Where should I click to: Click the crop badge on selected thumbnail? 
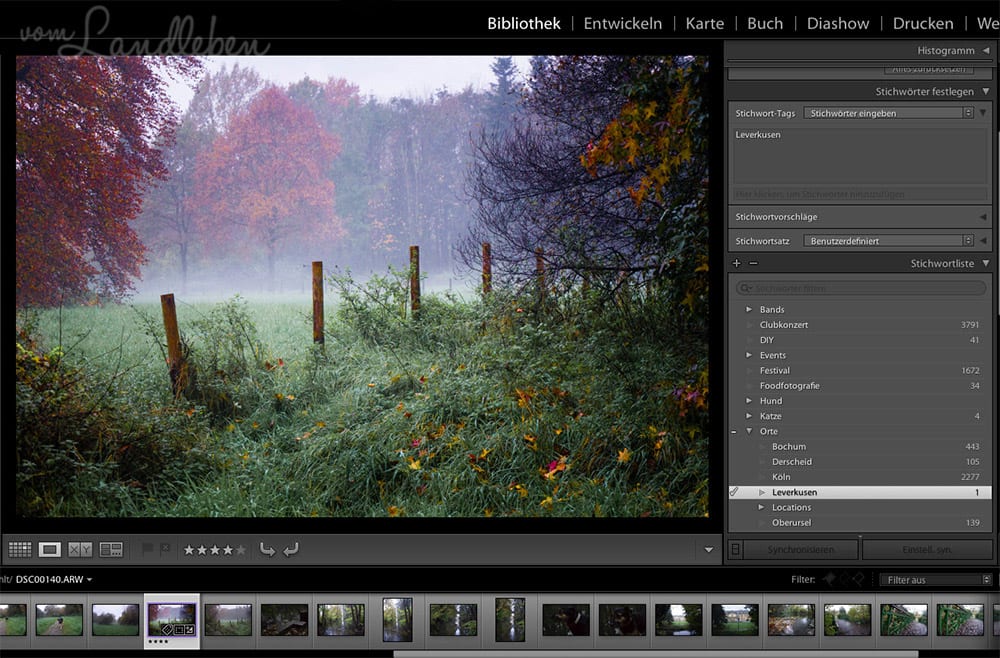(178, 629)
